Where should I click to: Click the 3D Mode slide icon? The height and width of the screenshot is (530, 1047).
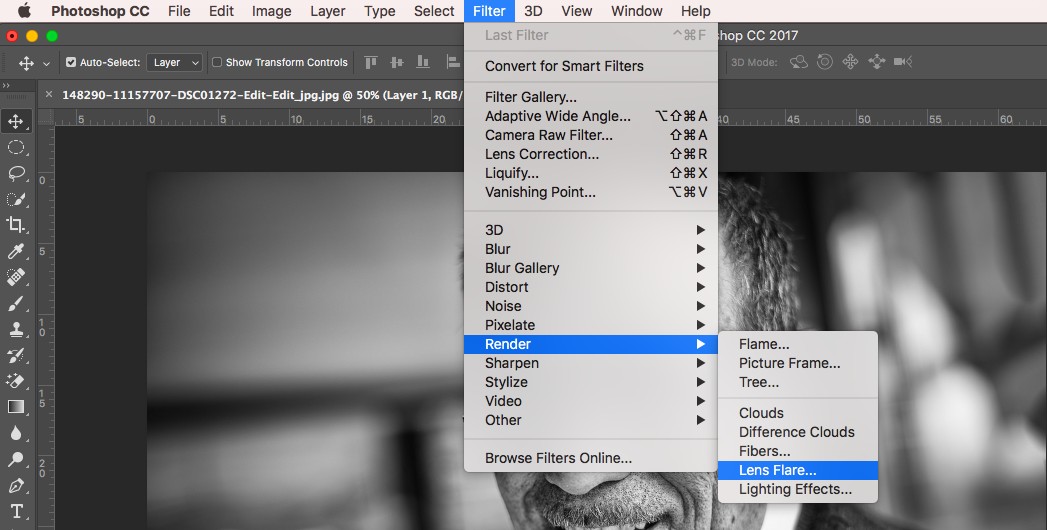point(876,62)
